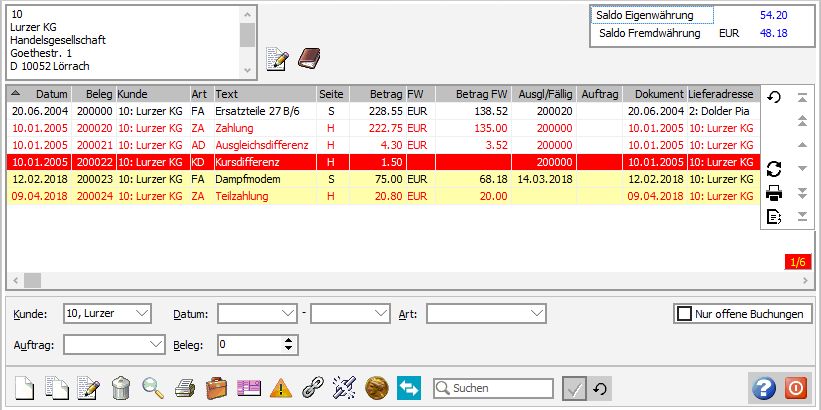Open the magnifying glass search icon
This screenshot has width=821, height=410.
click(152, 388)
